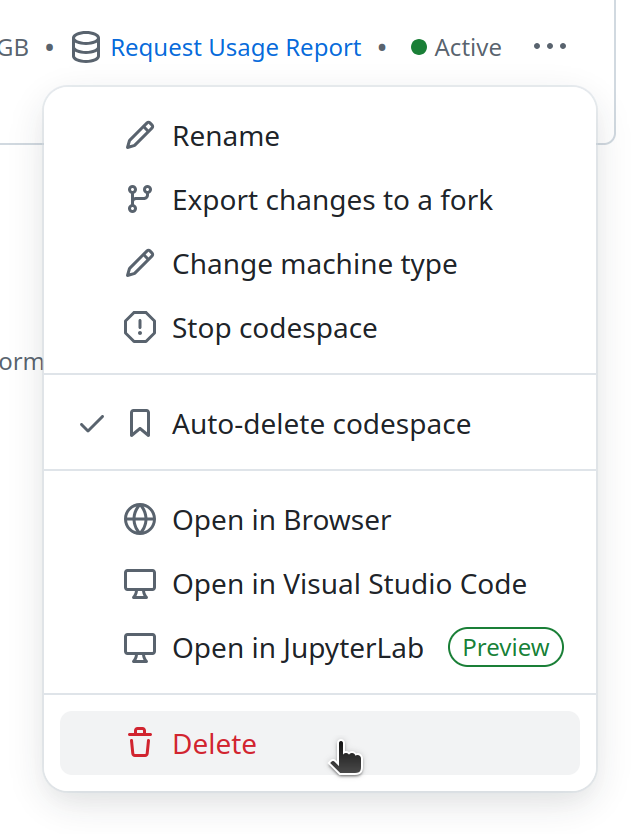Select Change machine type from the menu
Image resolution: width=640 pixels, height=834 pixels.
314,263
